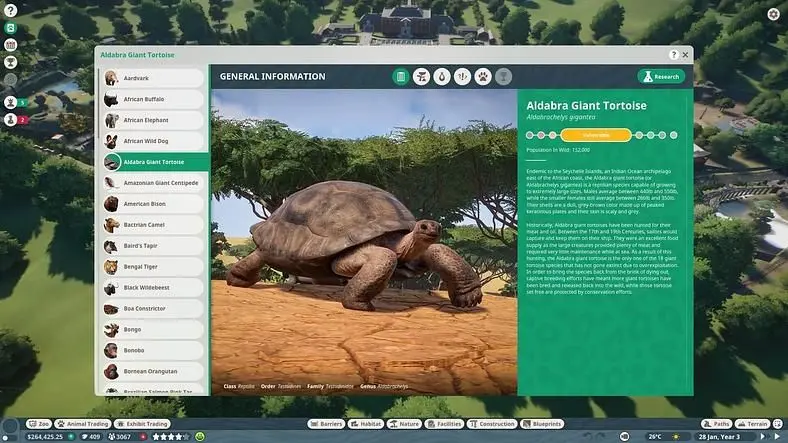The width and height of the screenshot is (788, 443).
Task: Click the Bengal Tiger thumbnail portrait
Action: click(x=111, y=267)
